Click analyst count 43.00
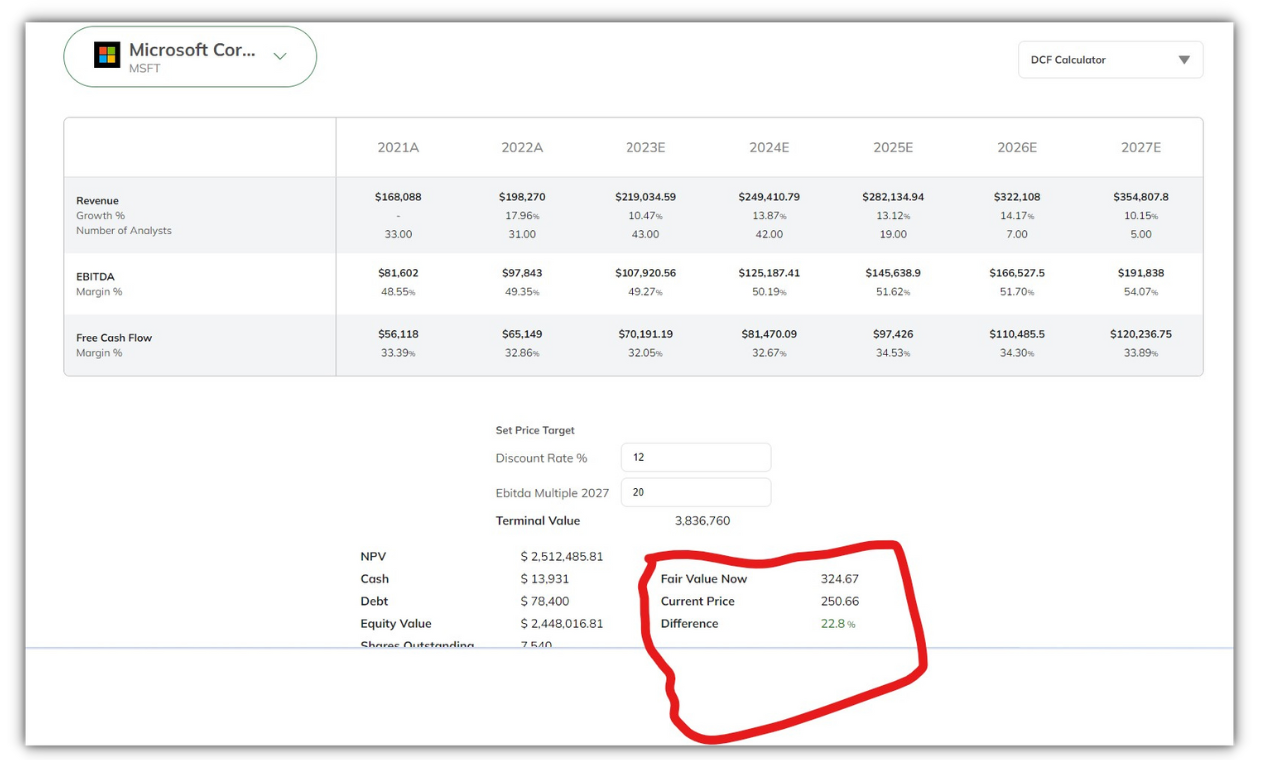Viewport: 1270px width, 760px height. point(646,235)
